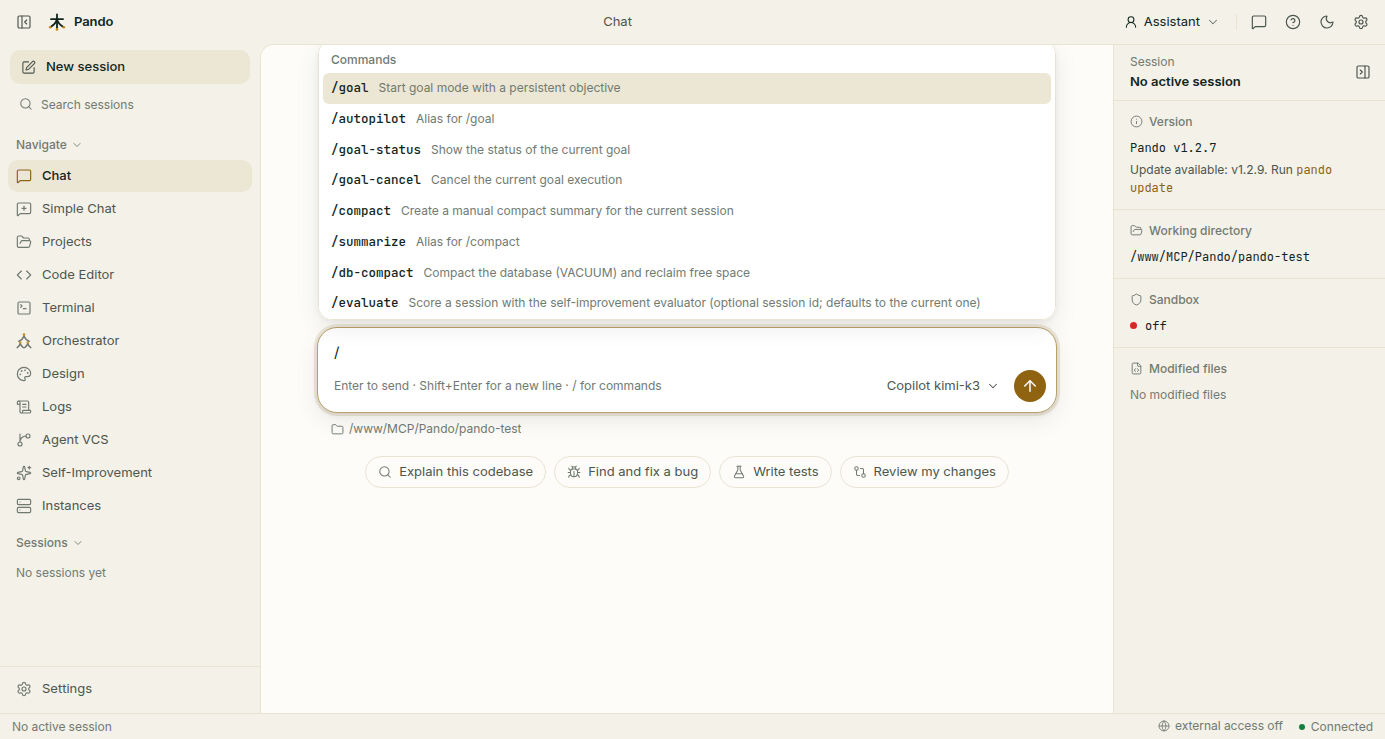This screenshot has height=739, width=1385.
Task: Click the external access off status
Action: (1220, 727)
